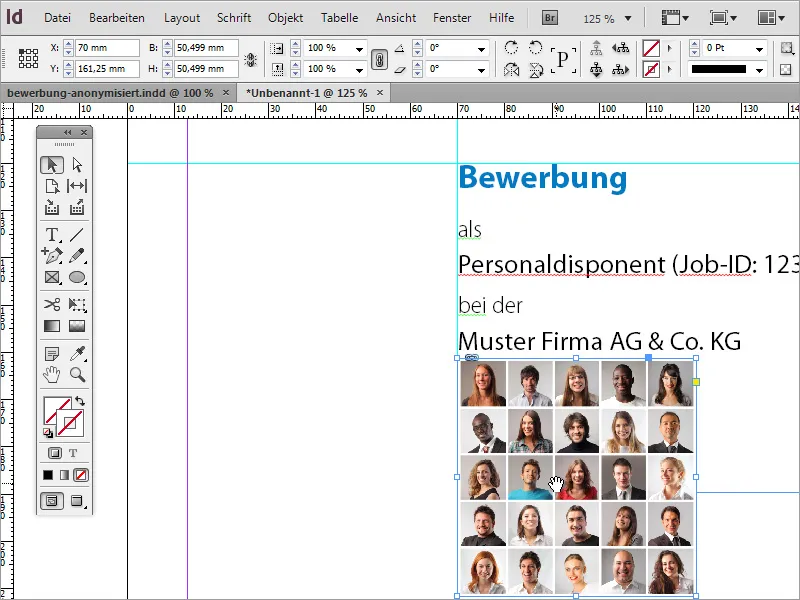Screen dimensions: 800x600
Task: Toggle Normal view mode button
Action: (52, 501)
